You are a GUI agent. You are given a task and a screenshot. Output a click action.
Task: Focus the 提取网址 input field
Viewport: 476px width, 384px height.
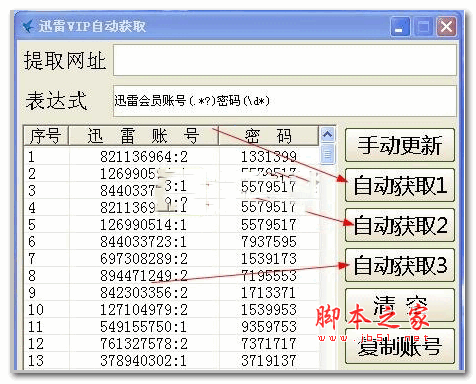tap(285, 60)
